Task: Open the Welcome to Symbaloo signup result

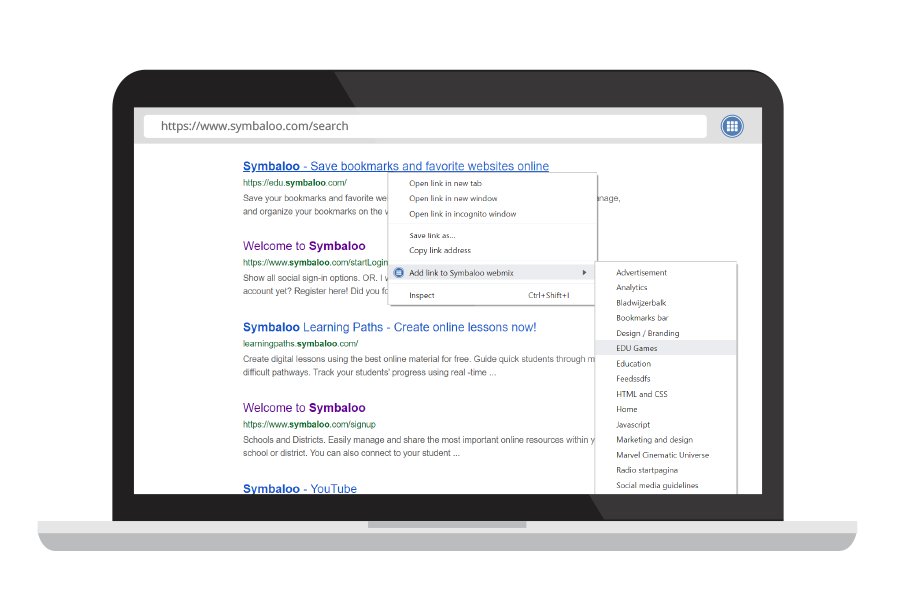Action: 304,408
